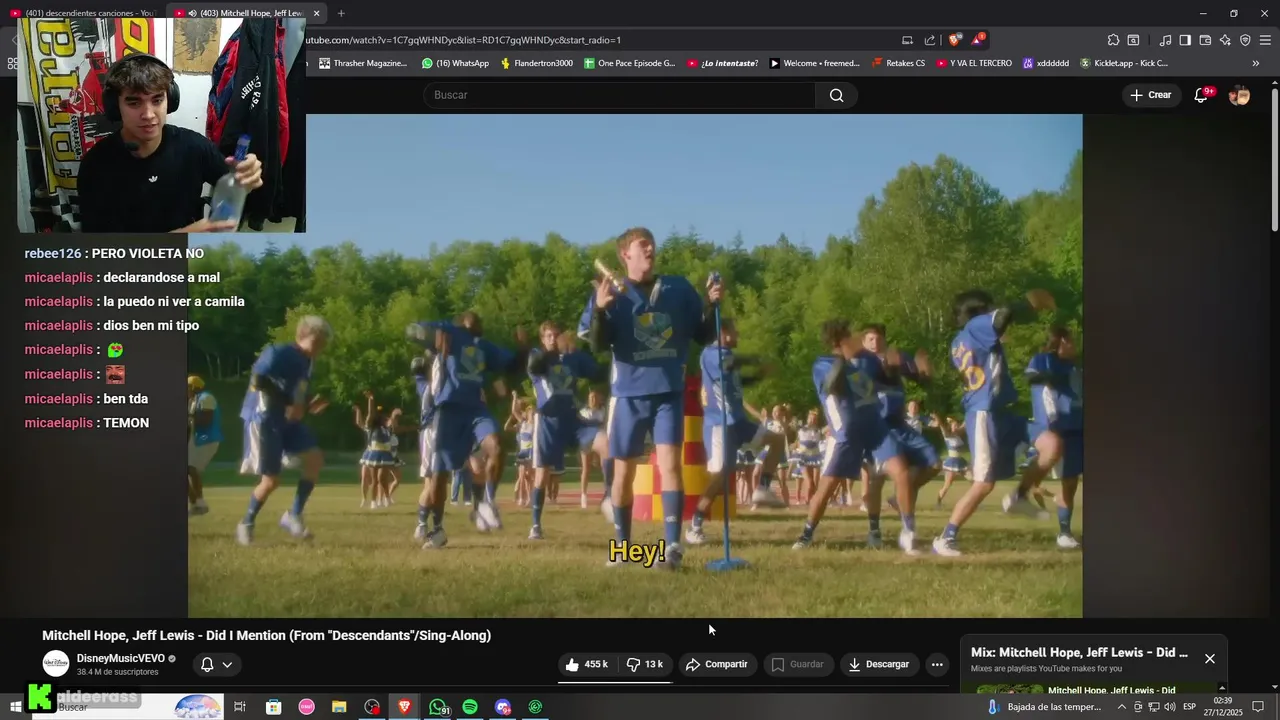Viewport: 1280px width, 720px height.
Task: Open the xdddddd bookmark
Action: click(x=1046, y=63)
